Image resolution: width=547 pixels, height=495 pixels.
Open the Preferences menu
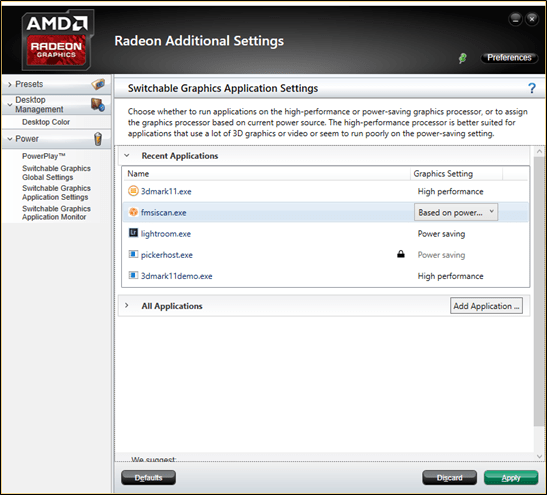pyautogui.click(x=509, y=58)
